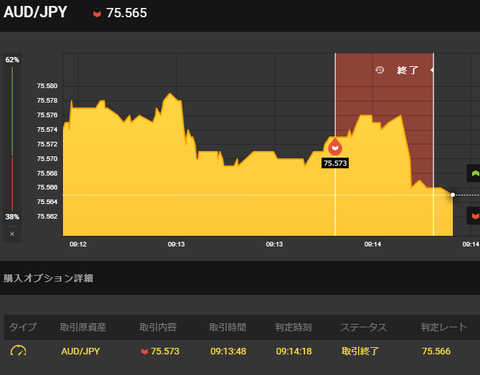480x375 pixels.
Task: Click the 38% sentiment value
Action: [x=12, y=217]
